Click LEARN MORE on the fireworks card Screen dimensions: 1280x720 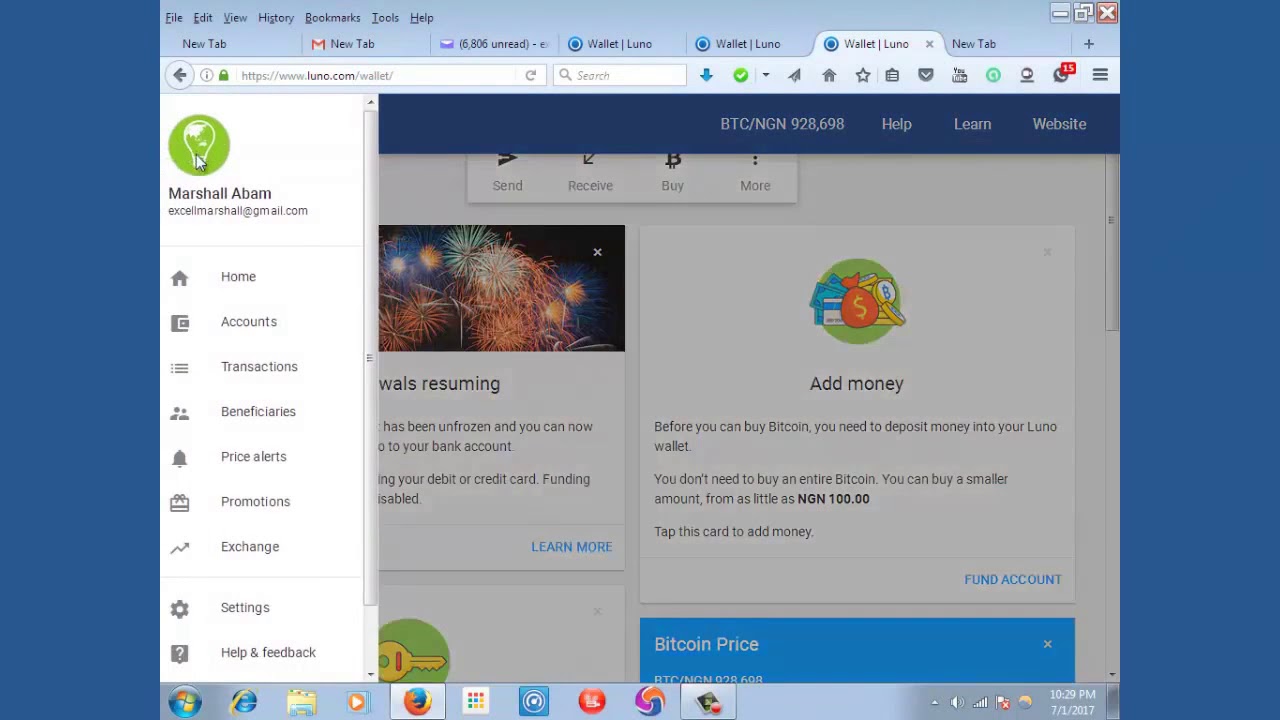click(x=571, y=547)
